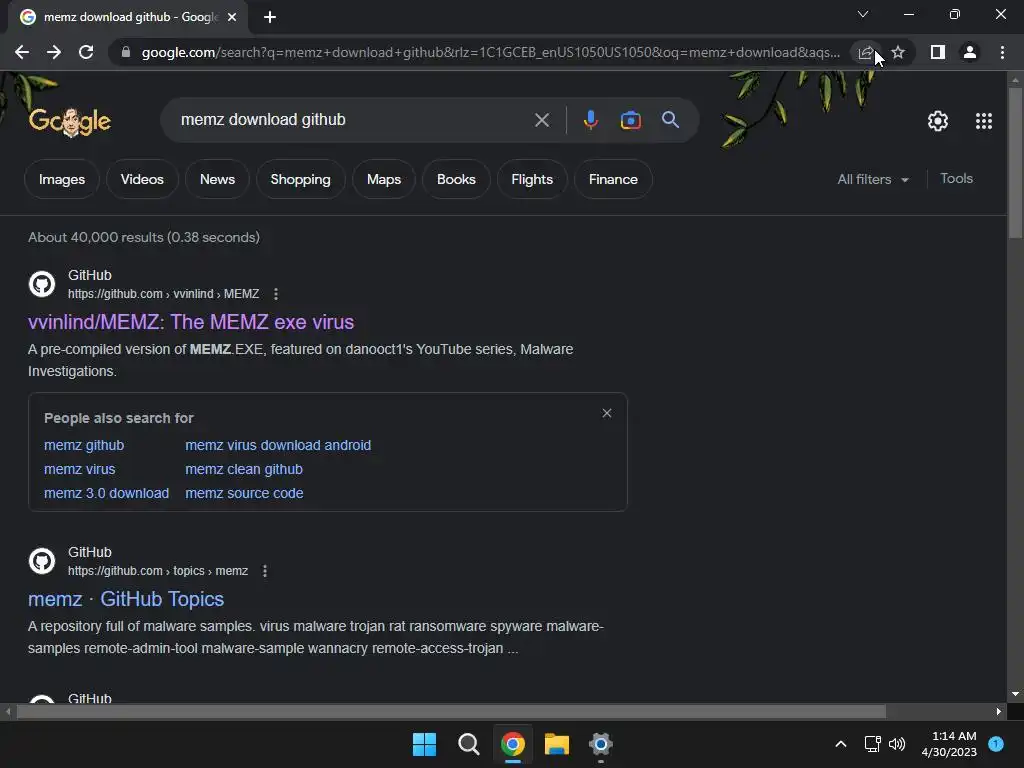The height and width of the screenshot is (768, 1024).
Task: Search for memz clean github suggestion
Action: click(x=244, y=470)
